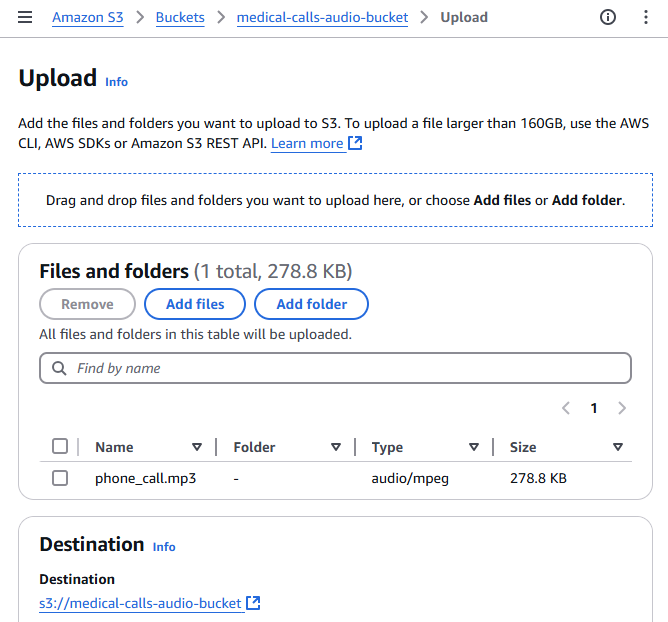Sort table by the Type column arrow
The width and height of the screenshot is (668, 622).
coord(474,447)
